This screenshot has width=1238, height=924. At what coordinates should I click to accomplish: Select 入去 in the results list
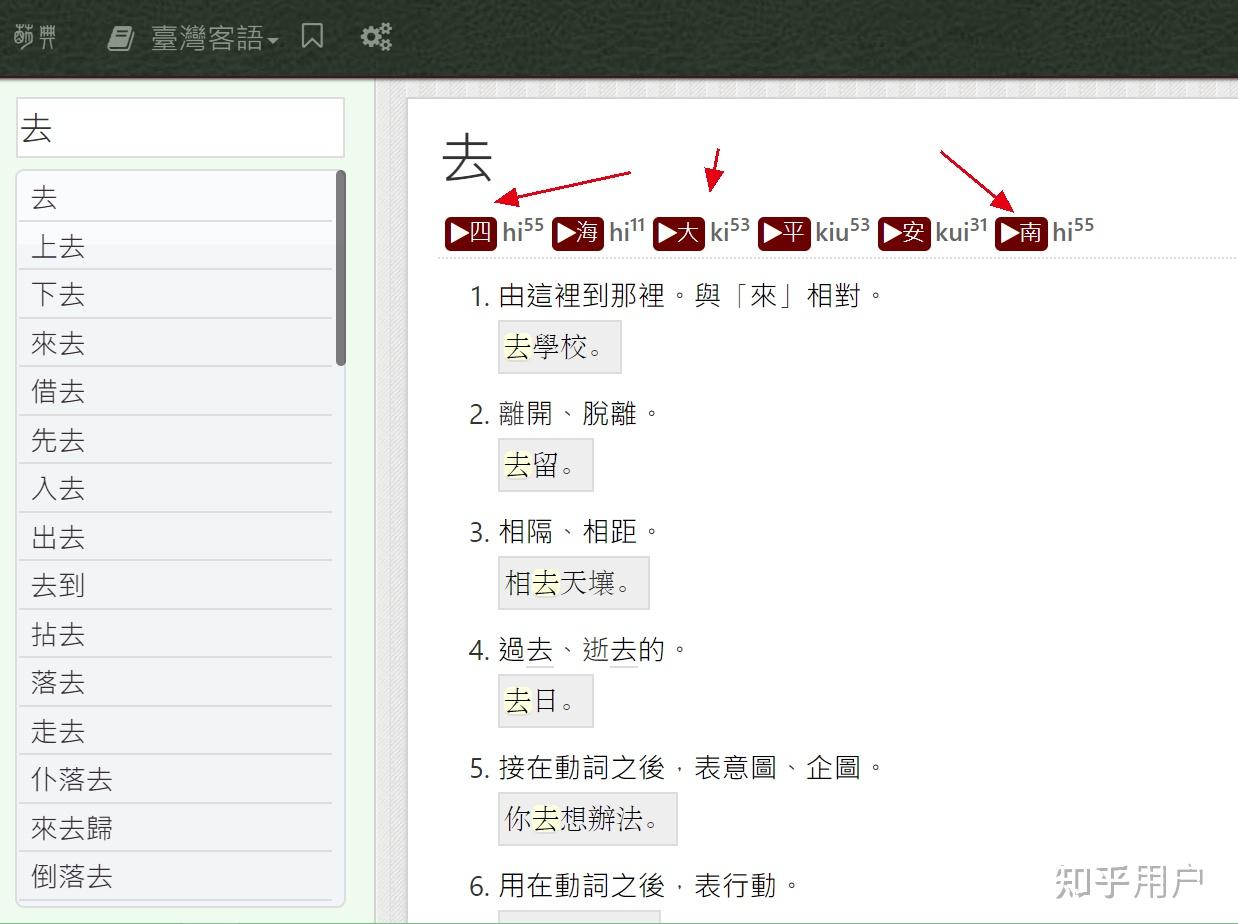pyautogui.click(x=175, y=488)
